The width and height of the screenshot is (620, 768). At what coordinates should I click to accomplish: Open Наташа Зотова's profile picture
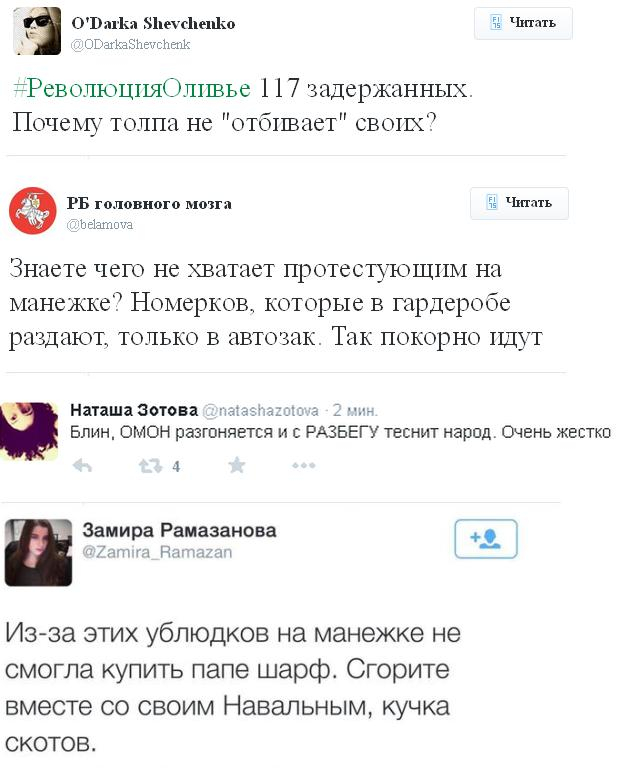29,431
